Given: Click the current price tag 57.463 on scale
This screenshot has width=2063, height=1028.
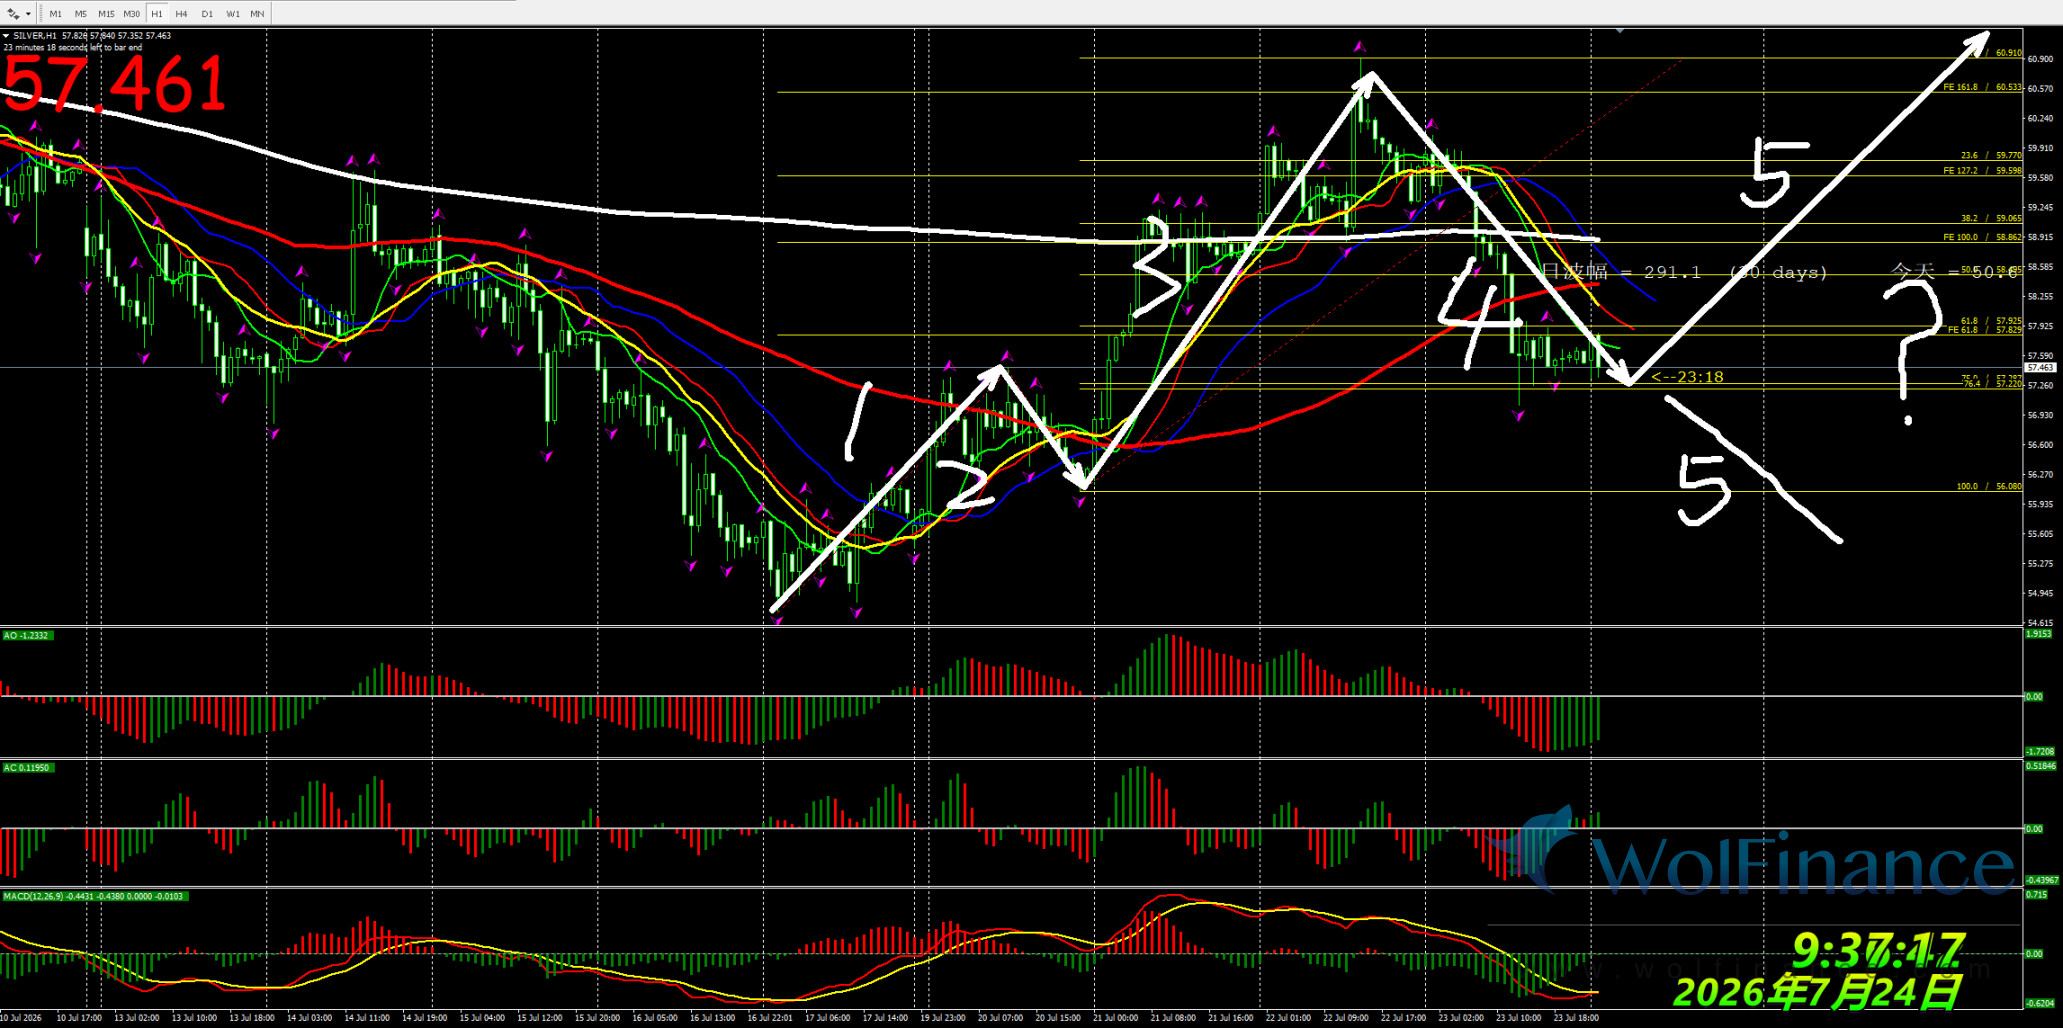Looking at the screenshot, I should 2039,368.
